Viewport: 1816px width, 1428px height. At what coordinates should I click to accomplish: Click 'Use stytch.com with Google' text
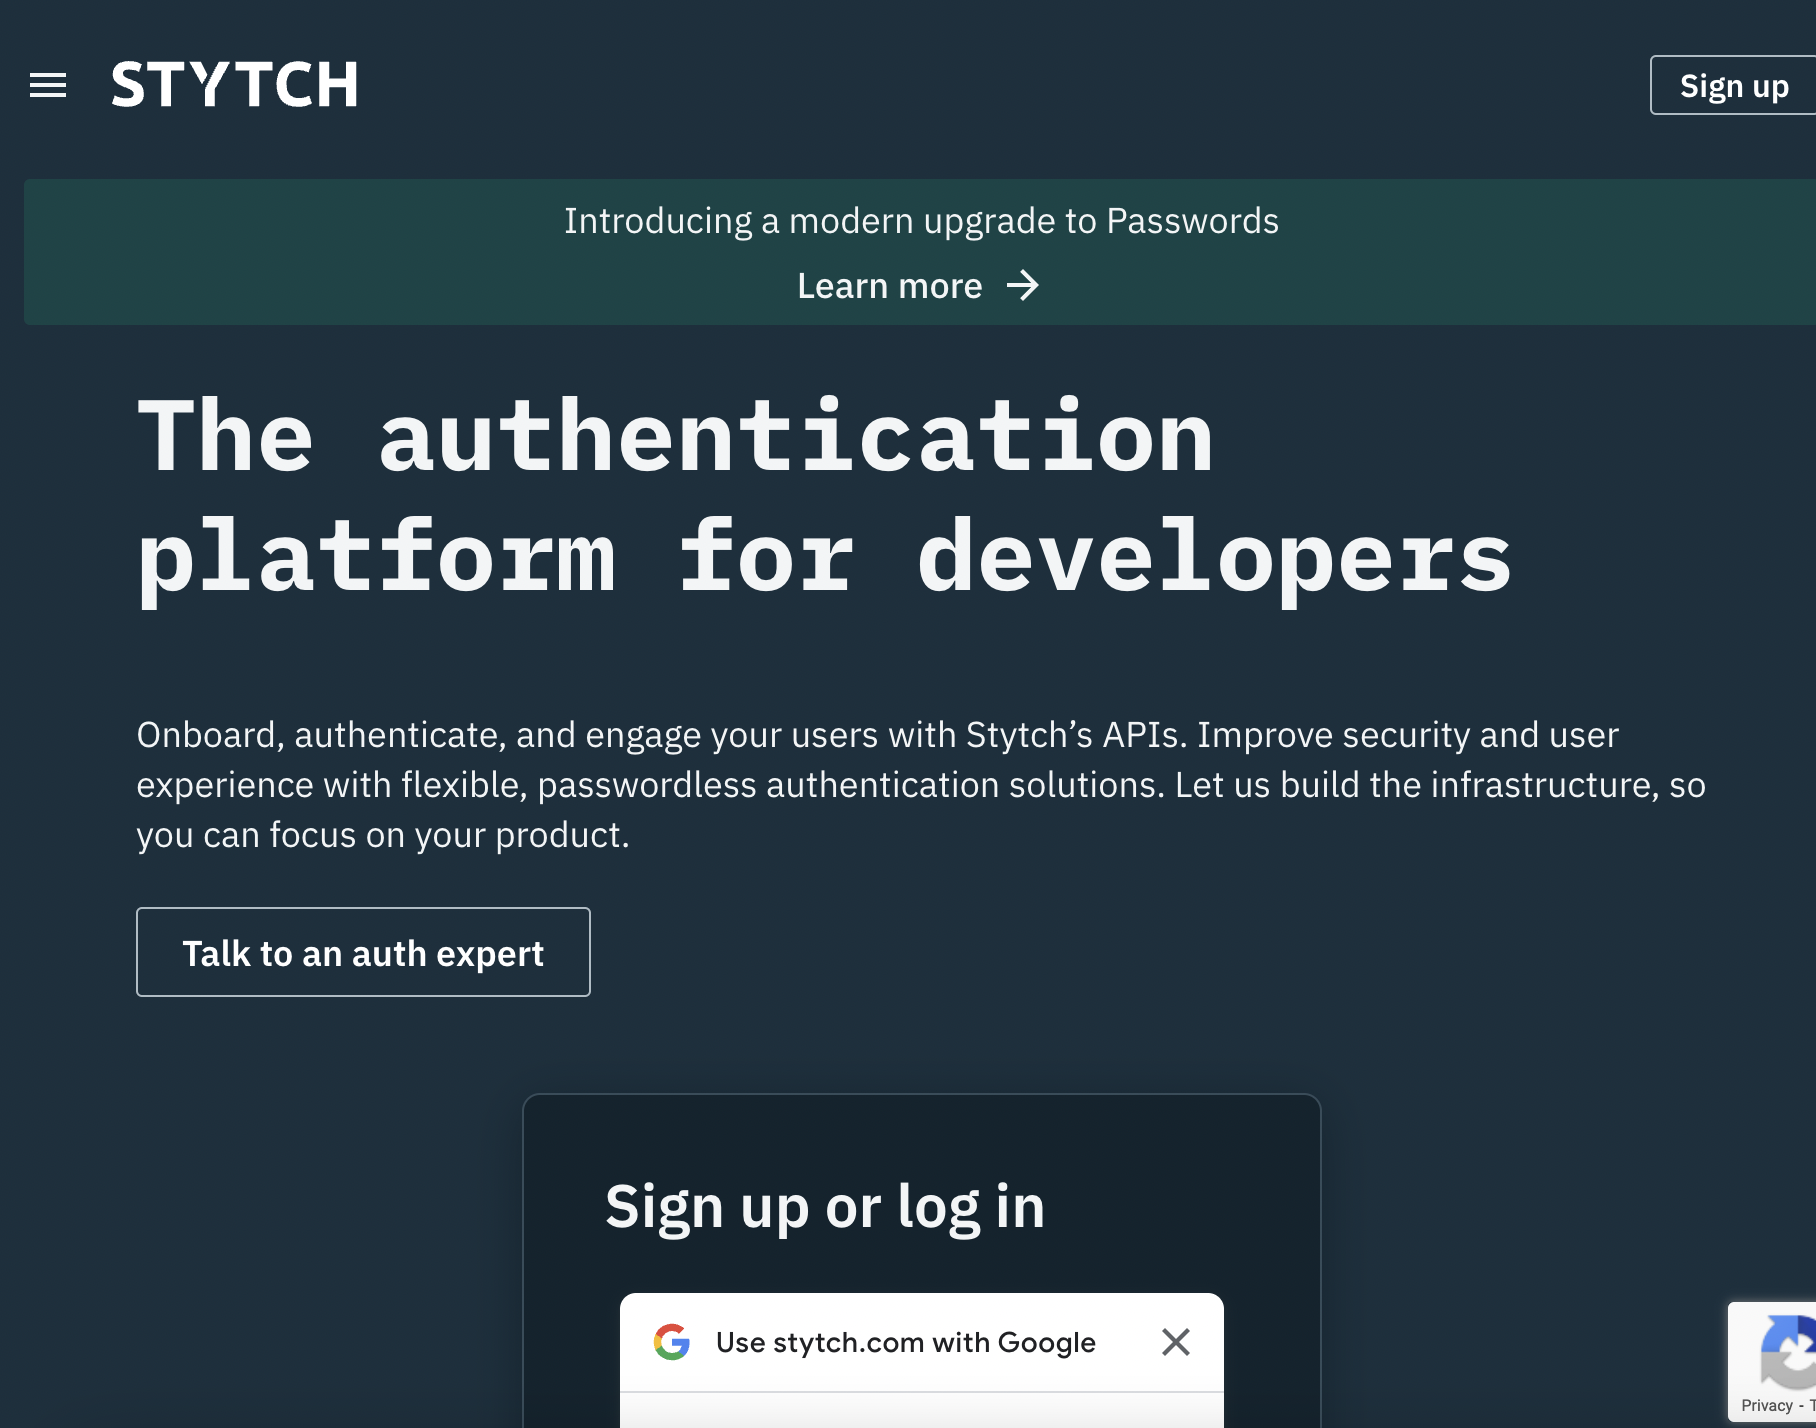[x=906, y=1342]
